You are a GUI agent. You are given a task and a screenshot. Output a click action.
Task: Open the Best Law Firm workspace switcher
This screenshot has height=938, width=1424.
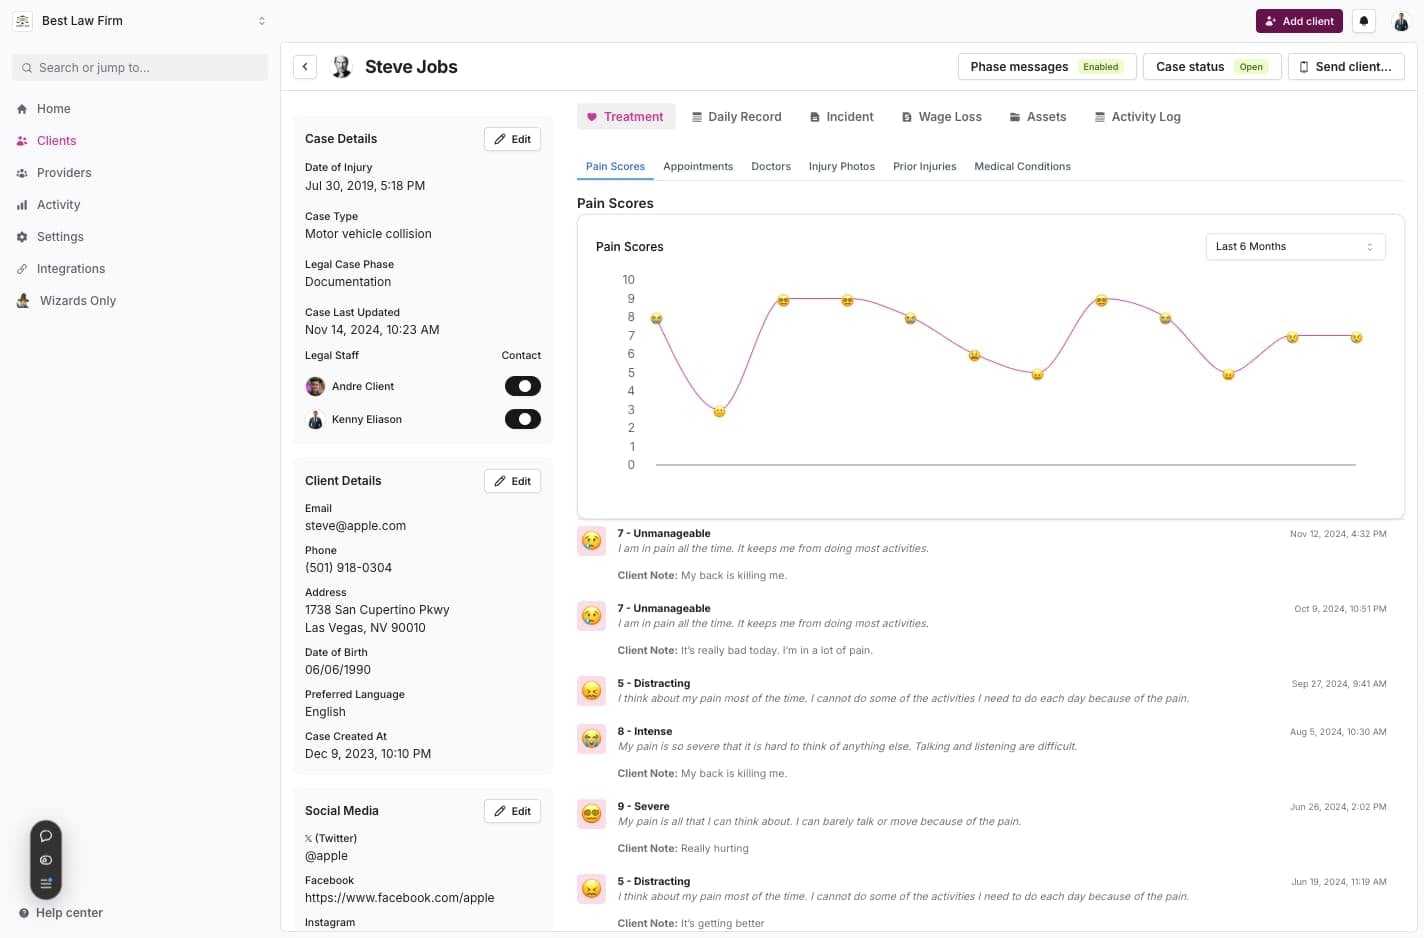140,20
